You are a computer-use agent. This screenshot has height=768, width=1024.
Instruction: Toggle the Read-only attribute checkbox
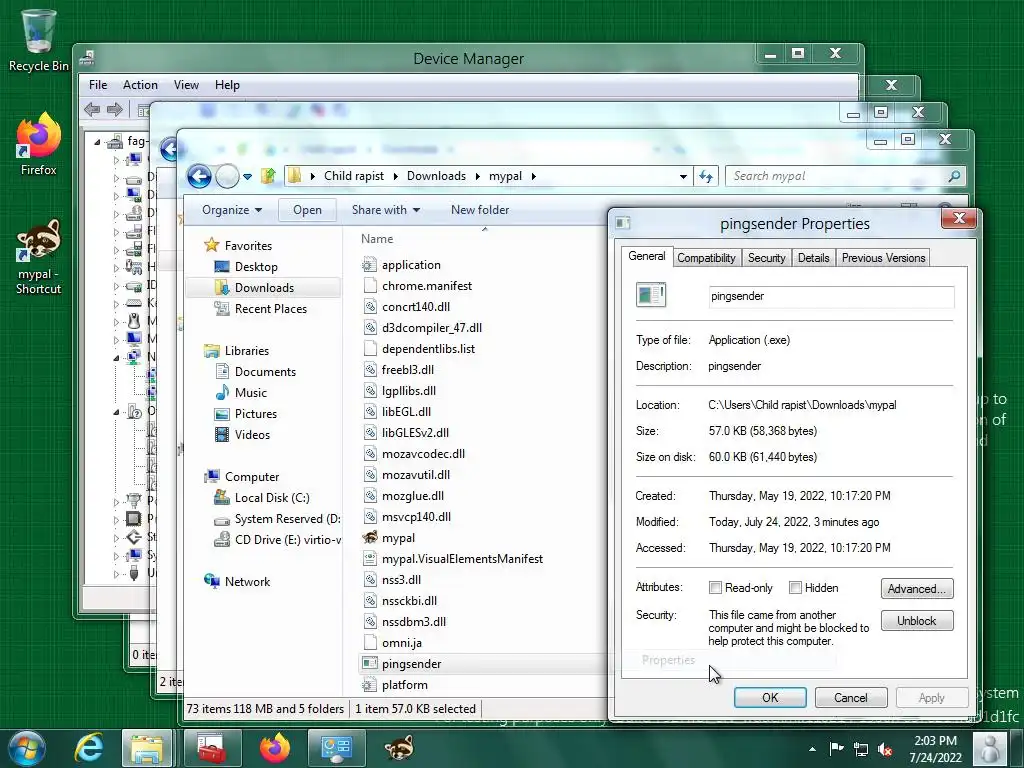pos(715,588)
